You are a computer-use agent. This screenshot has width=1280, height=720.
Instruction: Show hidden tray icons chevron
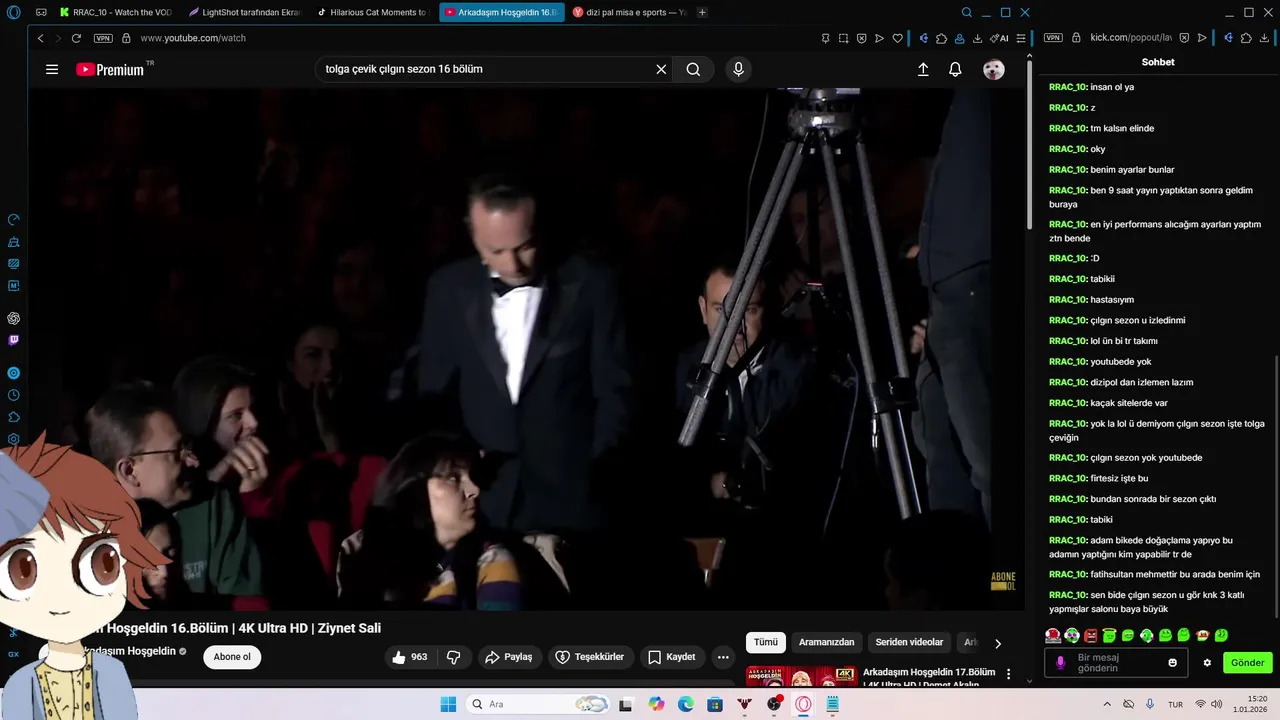point(1107,704)
